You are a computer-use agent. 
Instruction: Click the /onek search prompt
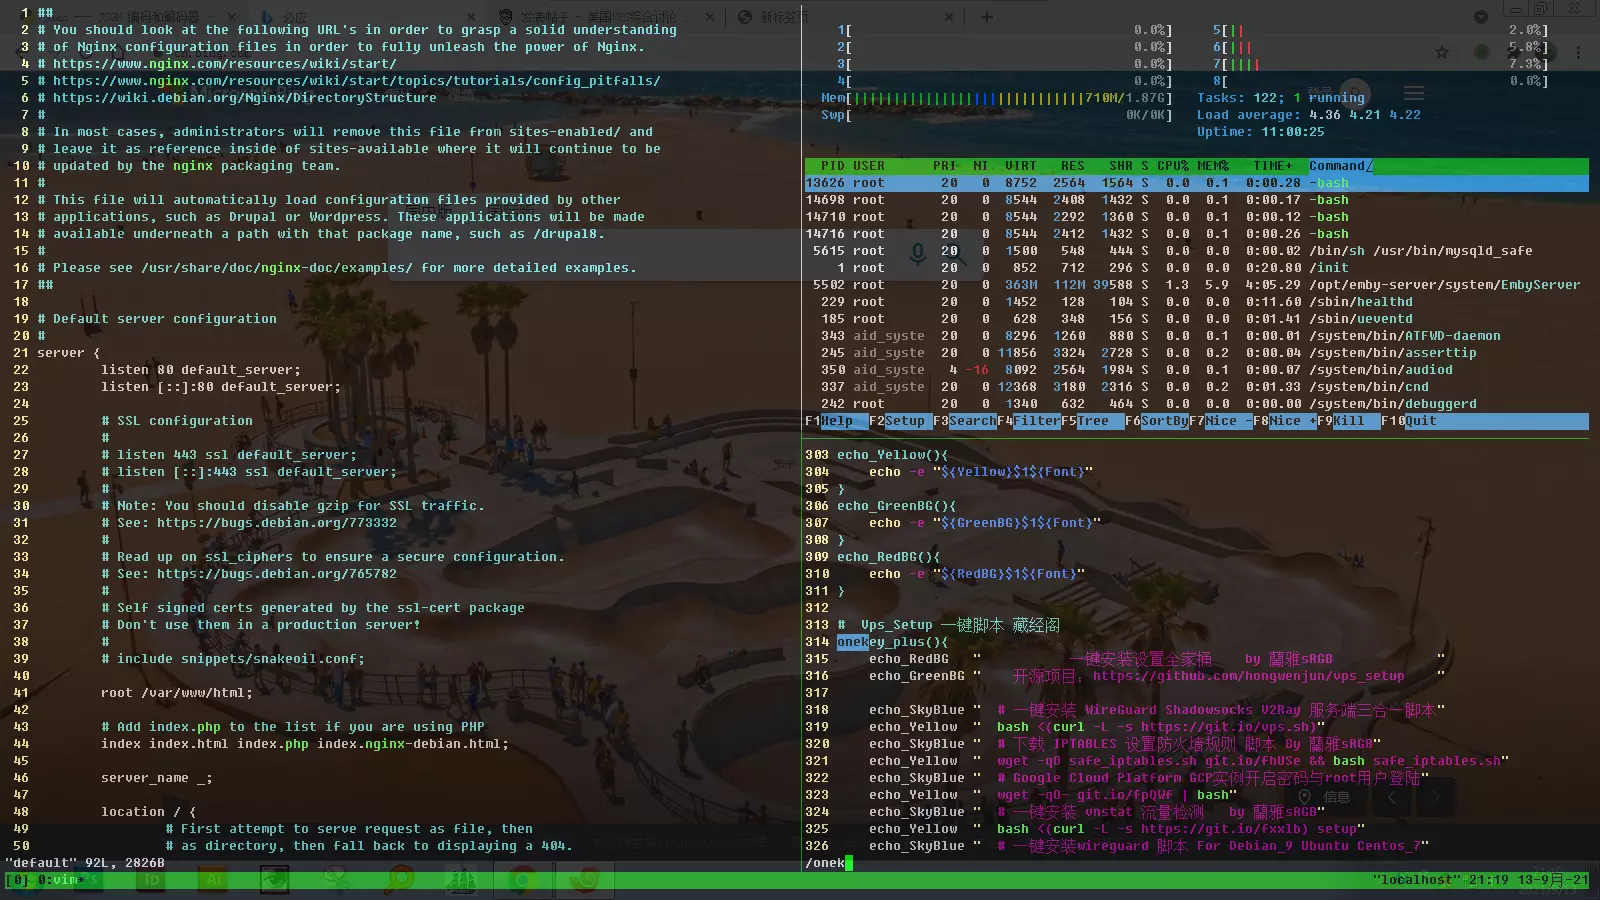(x=829, y=863)
